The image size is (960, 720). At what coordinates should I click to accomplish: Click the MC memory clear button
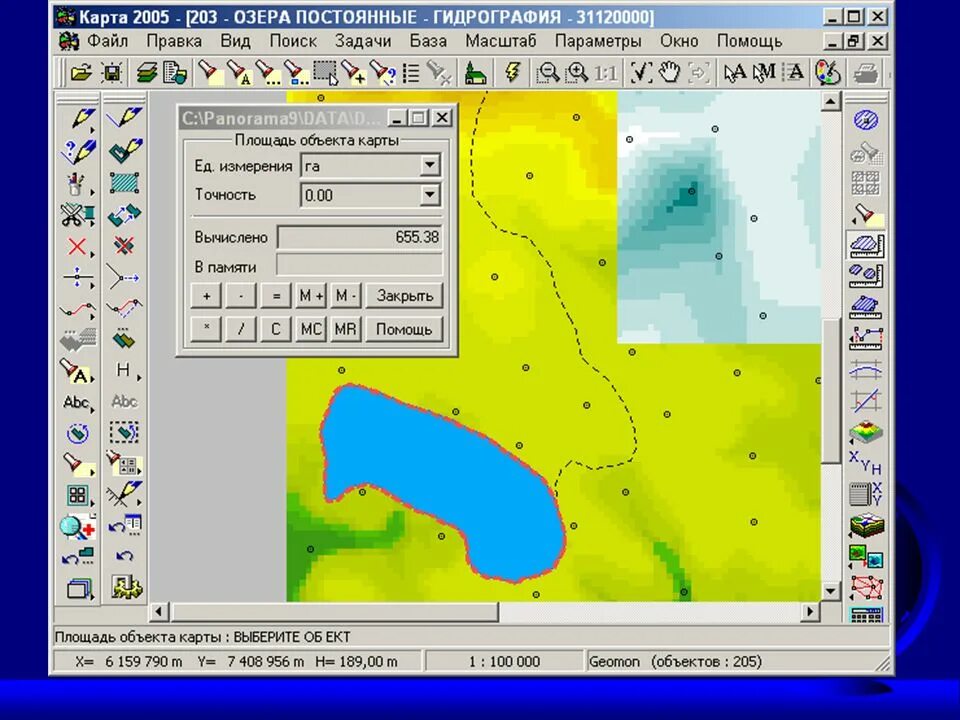311,329
